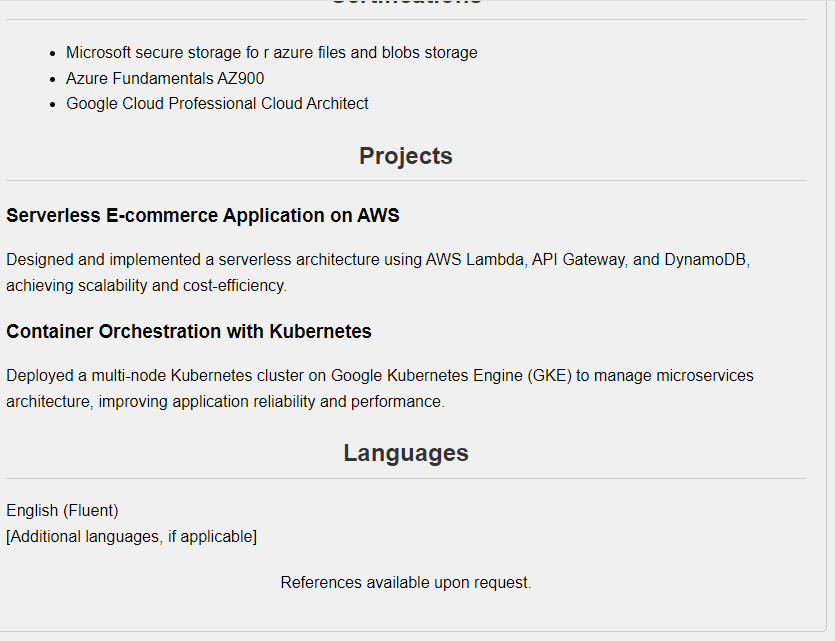This screenshot has height=641, width=835.
Task: Click the Additional languages placeholder text
Action: (131, 537)
